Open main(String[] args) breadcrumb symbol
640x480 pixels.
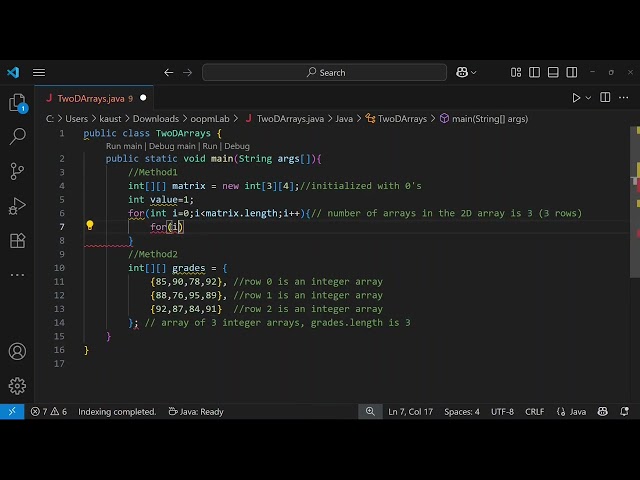click(x=484, y=119)
